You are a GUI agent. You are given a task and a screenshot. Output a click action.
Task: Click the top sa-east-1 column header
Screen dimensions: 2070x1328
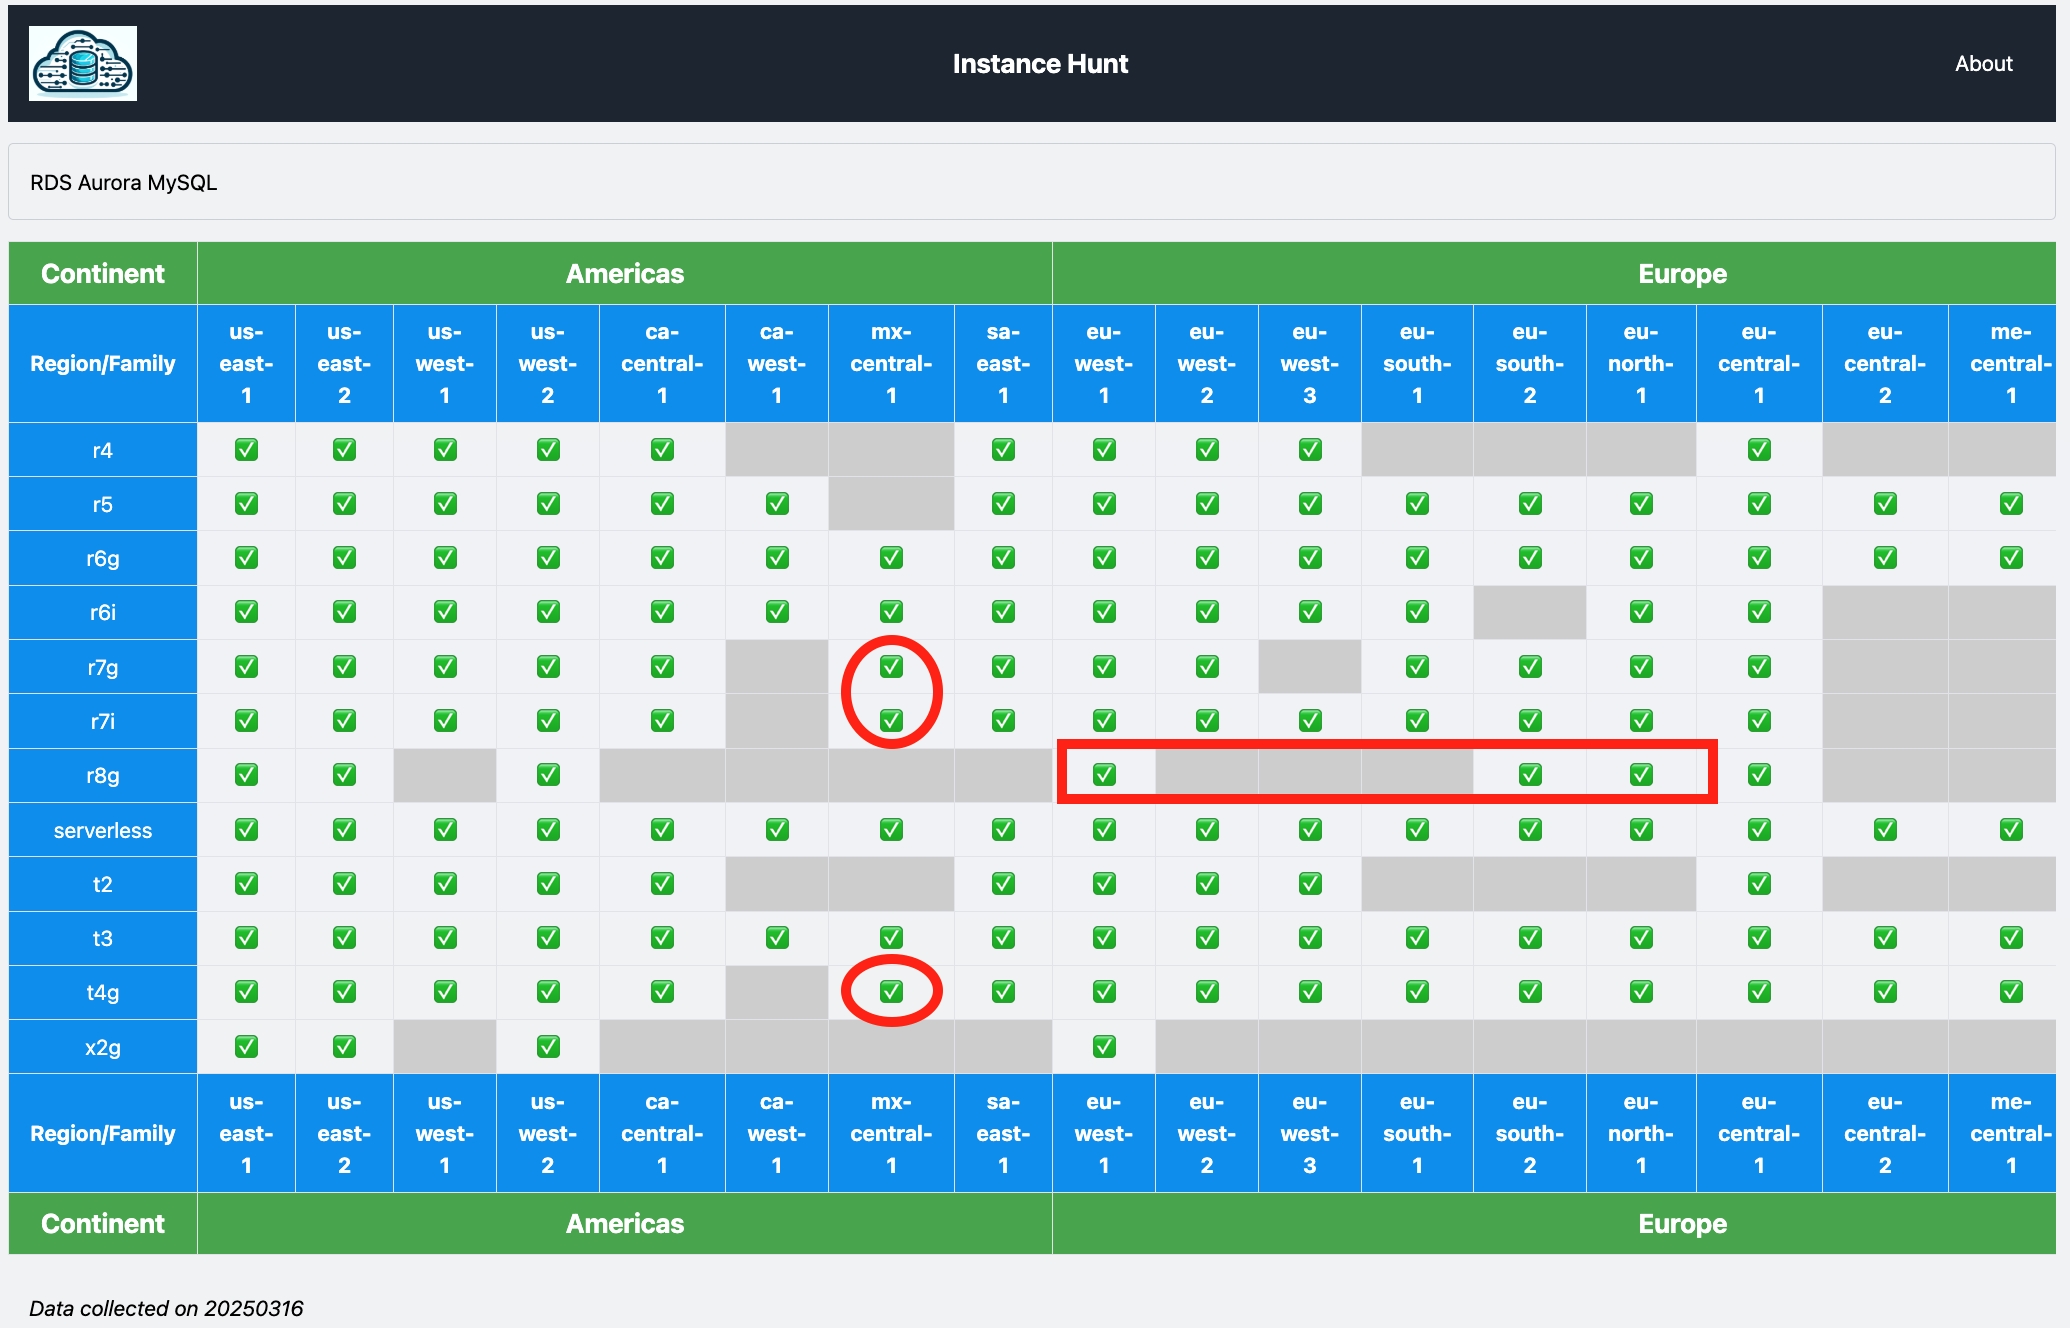point(1003,363)
